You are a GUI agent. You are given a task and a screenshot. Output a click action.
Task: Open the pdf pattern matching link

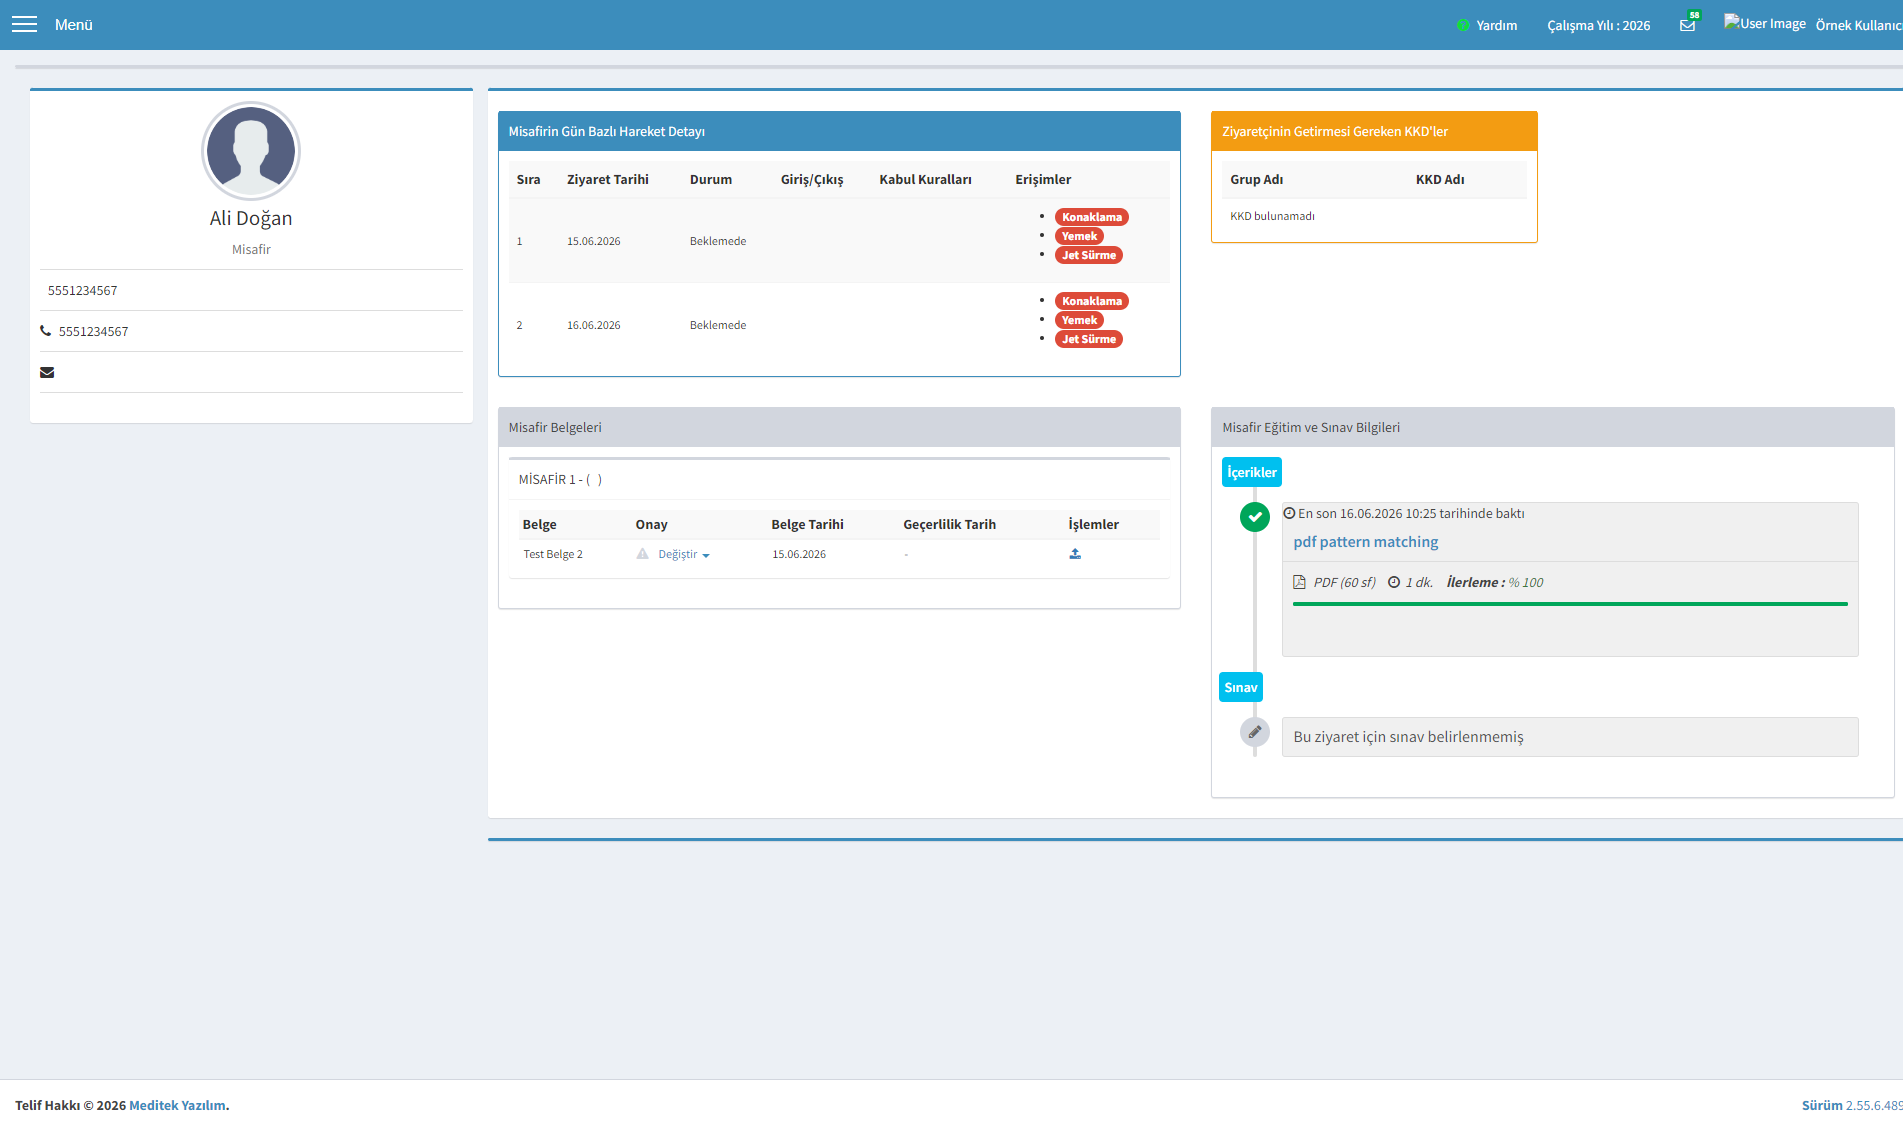point(1366,542)
